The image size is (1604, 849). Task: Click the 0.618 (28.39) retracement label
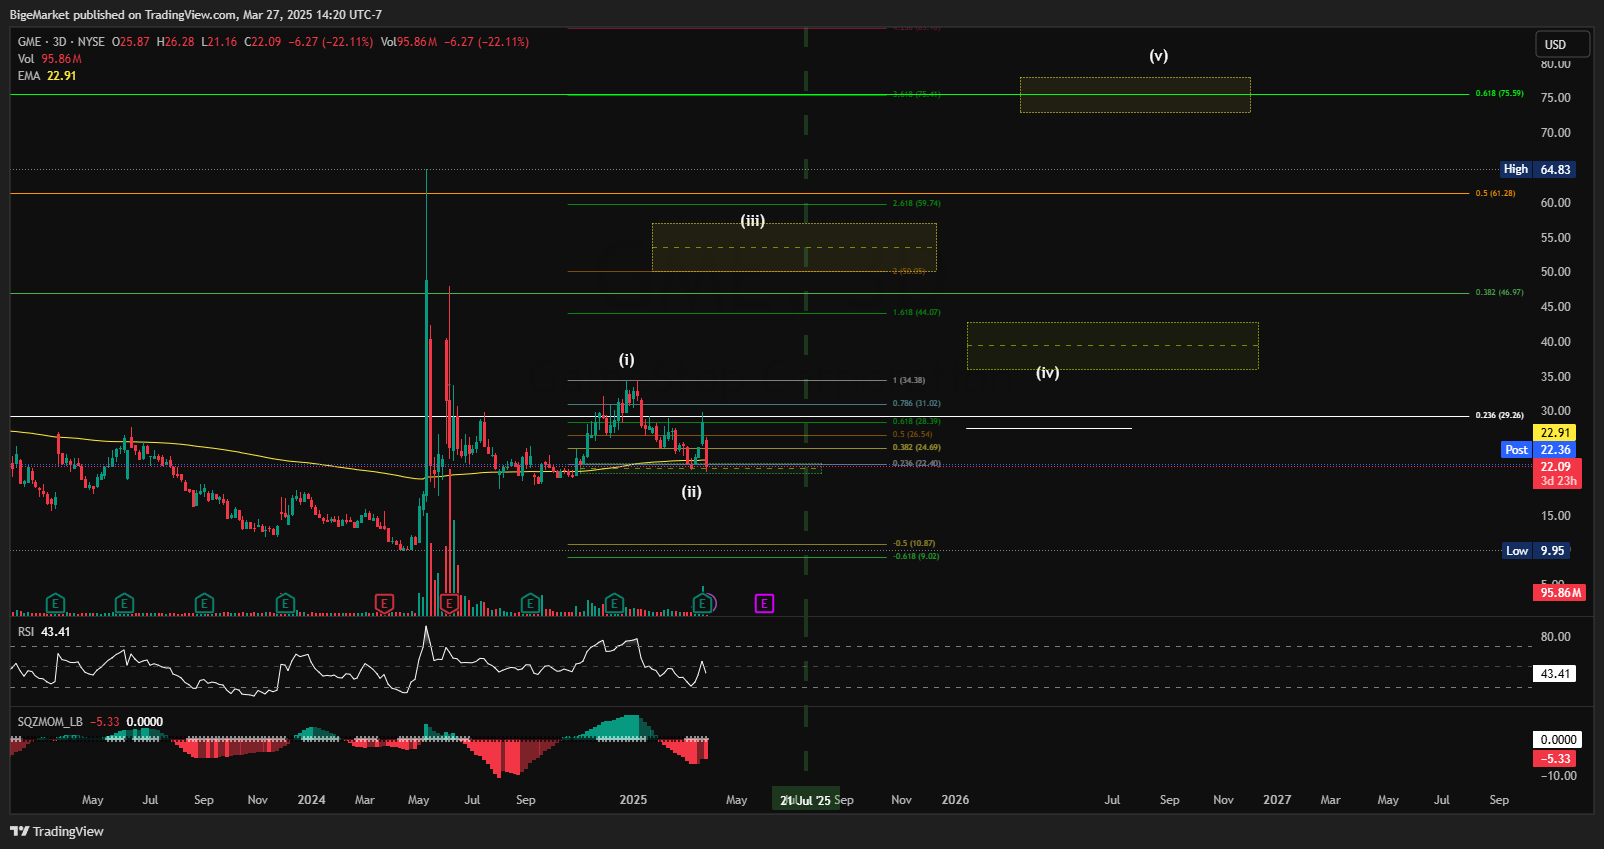pyautogui.click(x=916, y=421)
